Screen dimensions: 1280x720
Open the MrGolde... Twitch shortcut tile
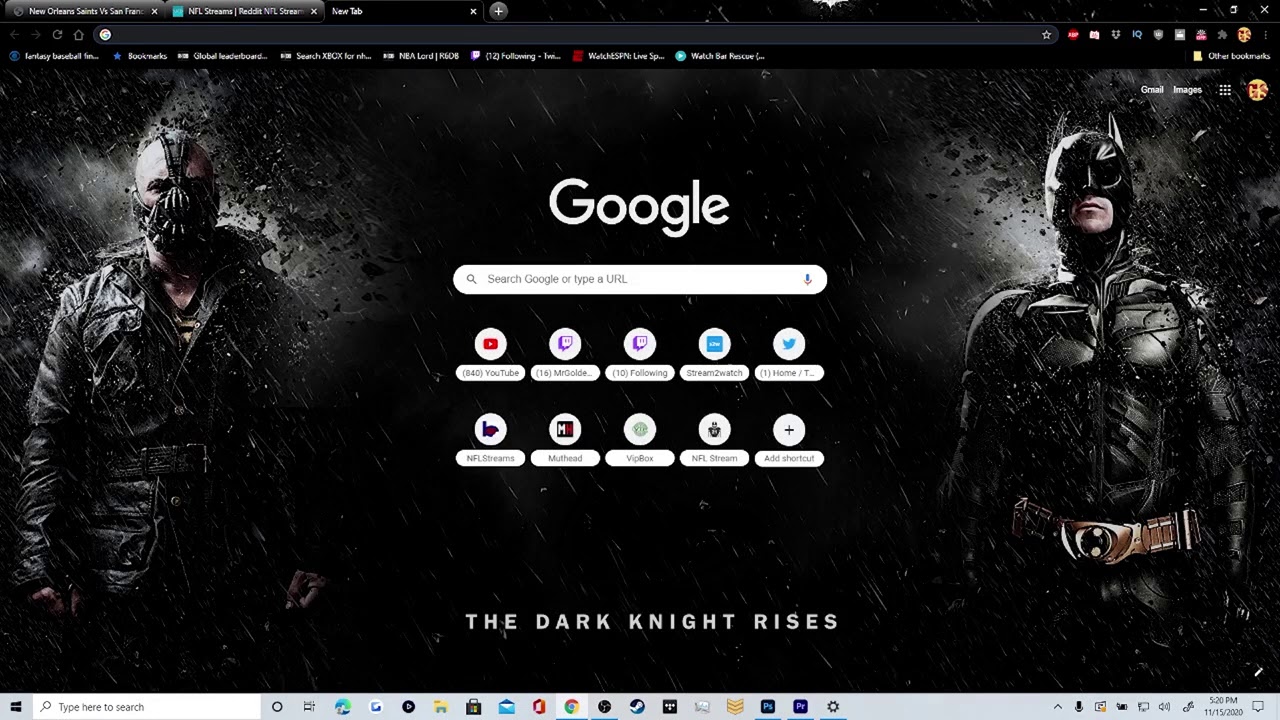pyautogui.click(x=565, y=354)
